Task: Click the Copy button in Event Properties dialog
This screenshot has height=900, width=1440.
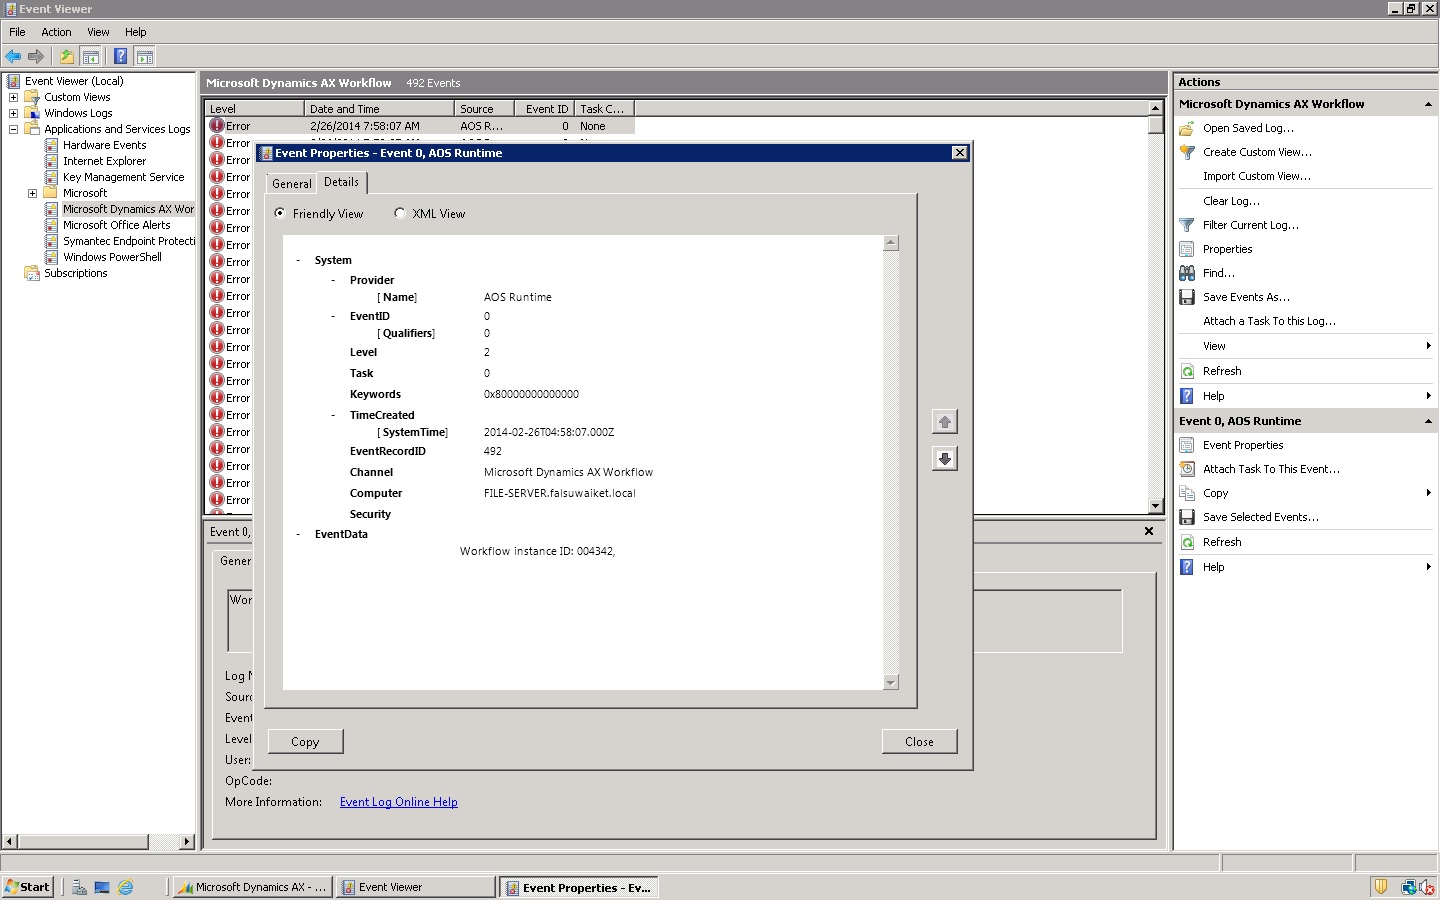Action: (x=305, y=741)
